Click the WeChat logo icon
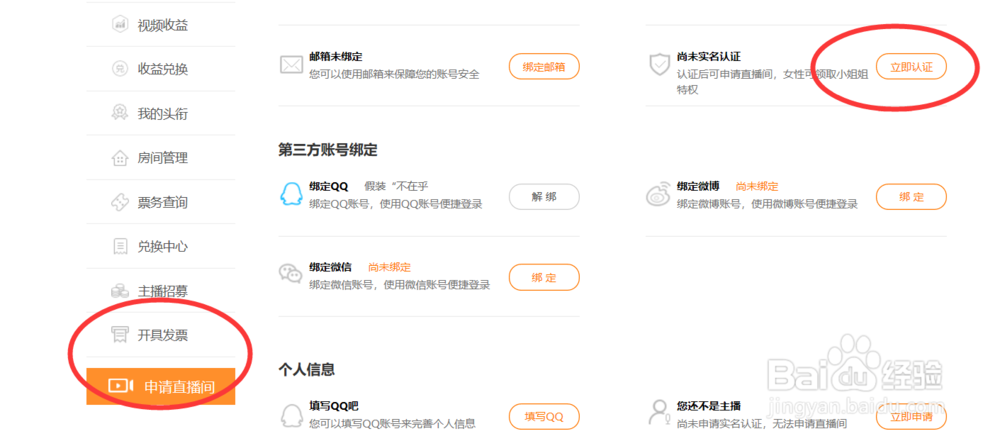This screenshot has width=1000, height=441. pyautogui.click(x=290, y=275)
